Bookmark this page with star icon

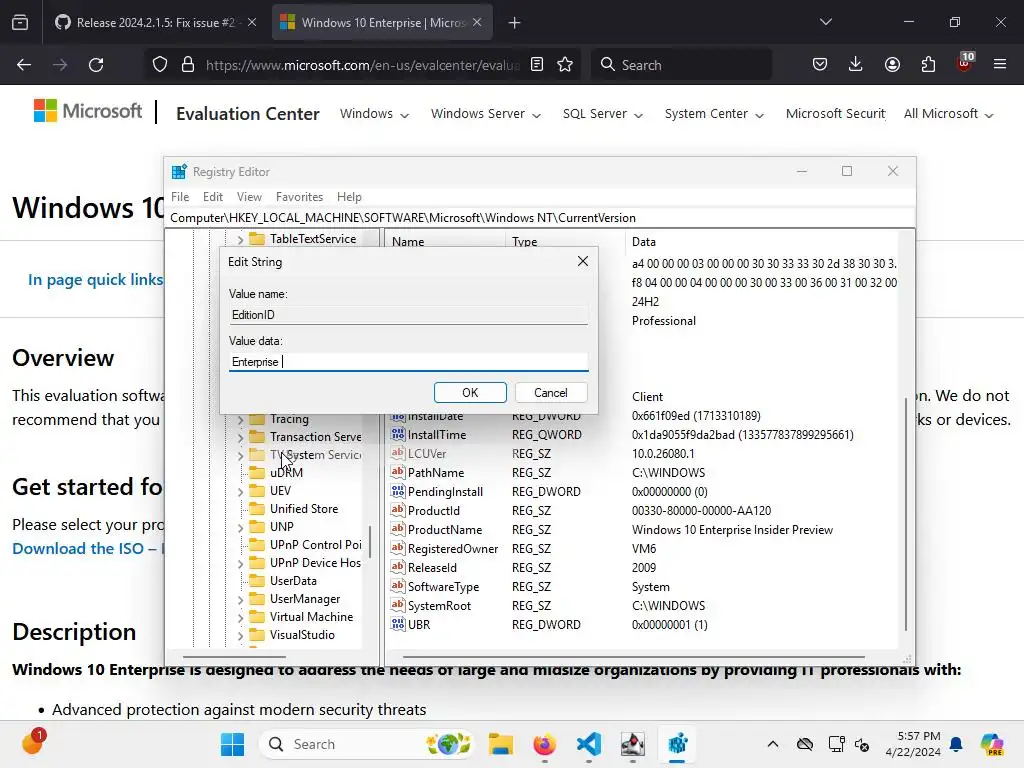click(565, 65)
